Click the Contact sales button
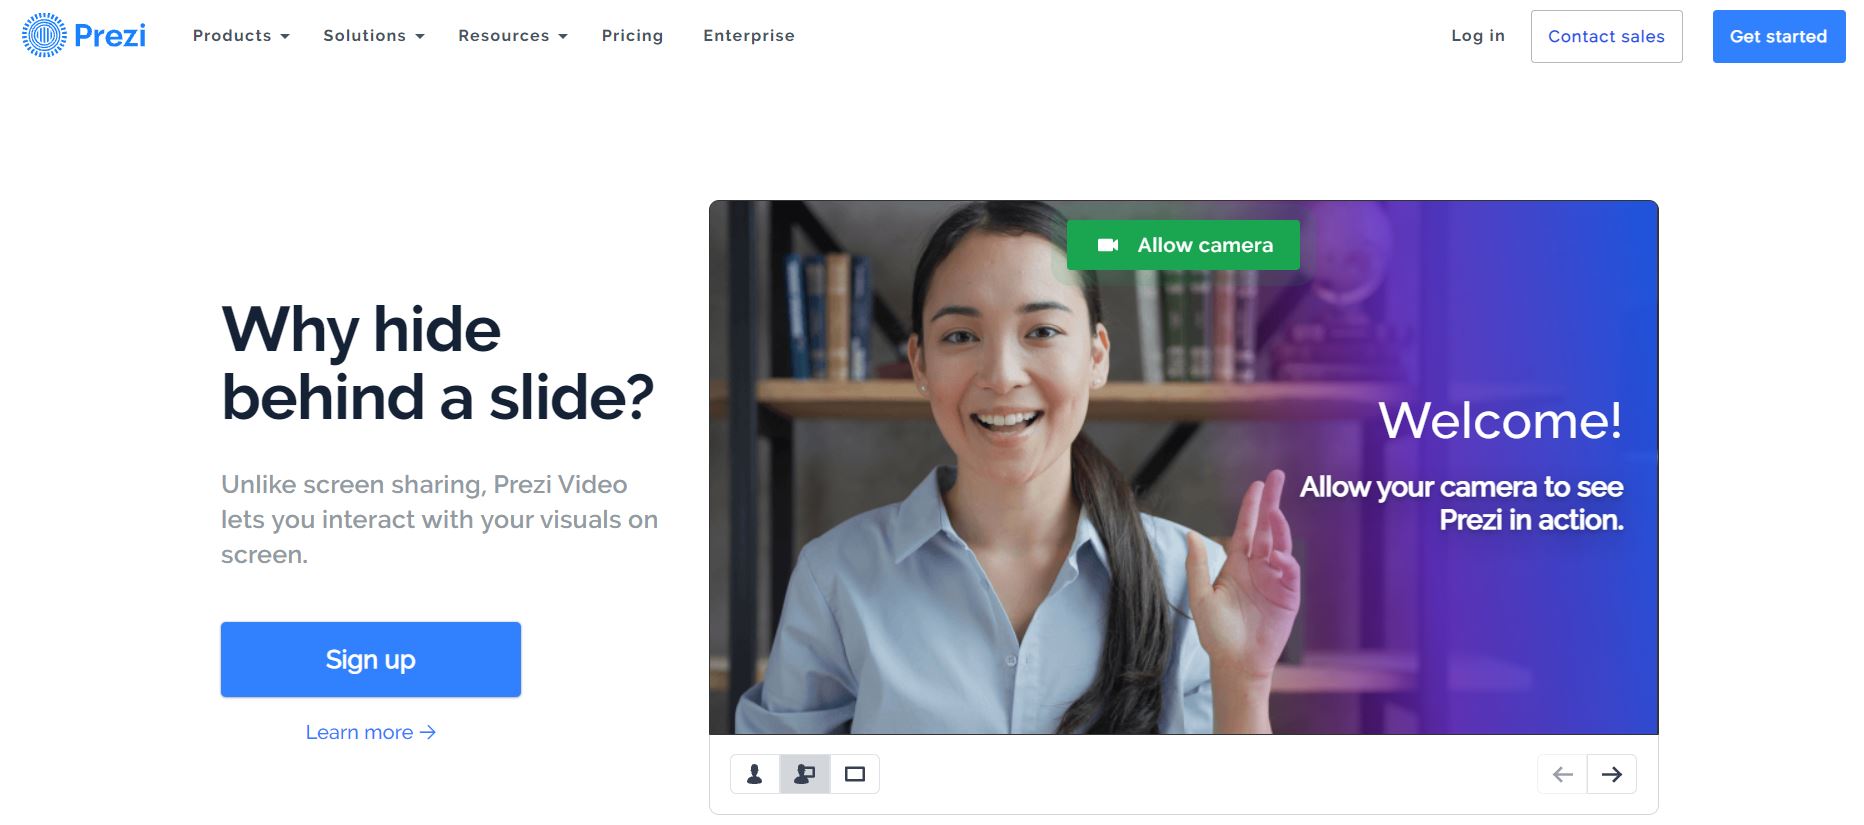Screen dimensions: 1864x825 [1606, 37]
